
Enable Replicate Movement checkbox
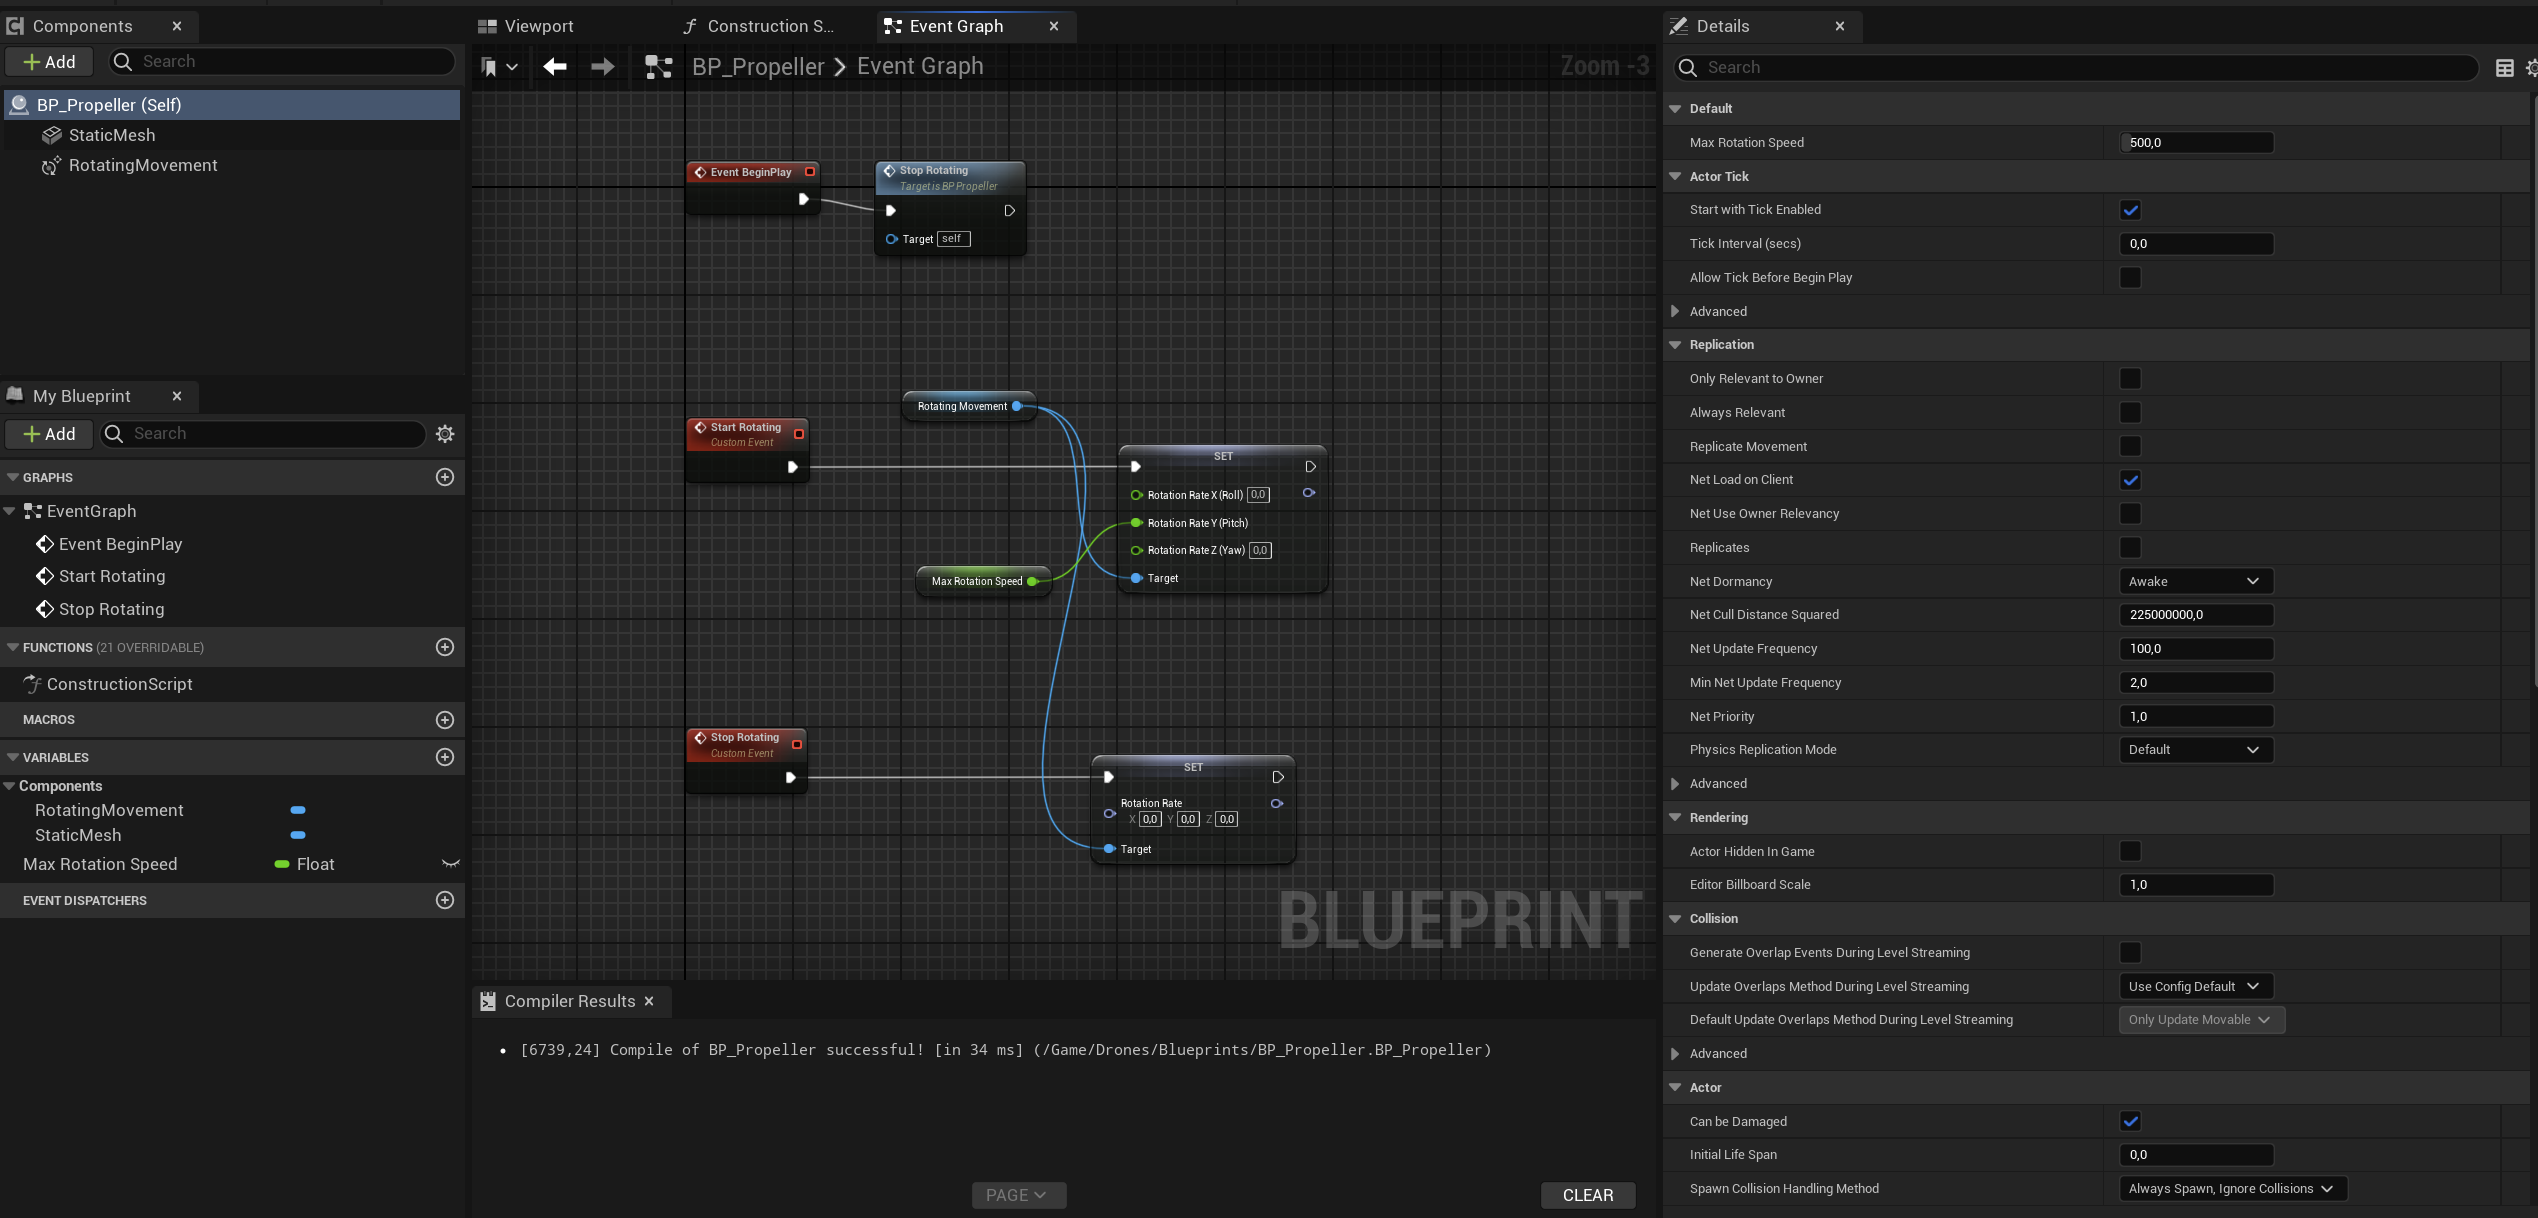click(2130, 447)
